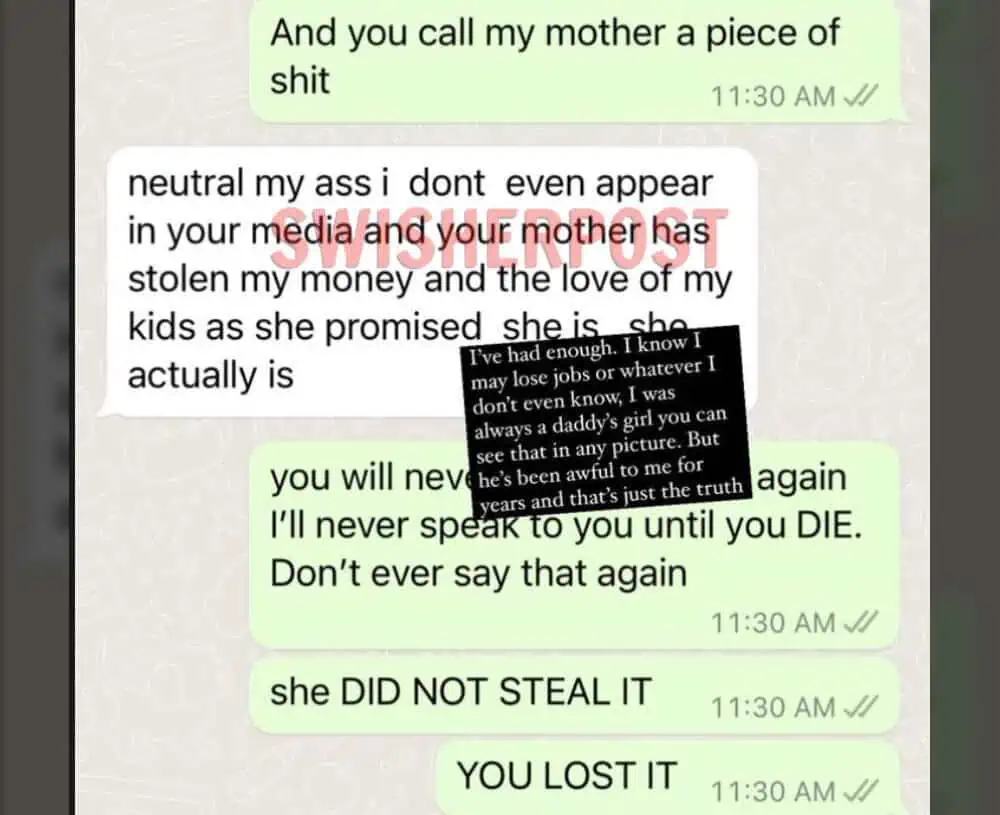Screen dimensions: 1000x815
Task: Click the word 'DIE.' in the green message
Action: (x=829, y=525)
